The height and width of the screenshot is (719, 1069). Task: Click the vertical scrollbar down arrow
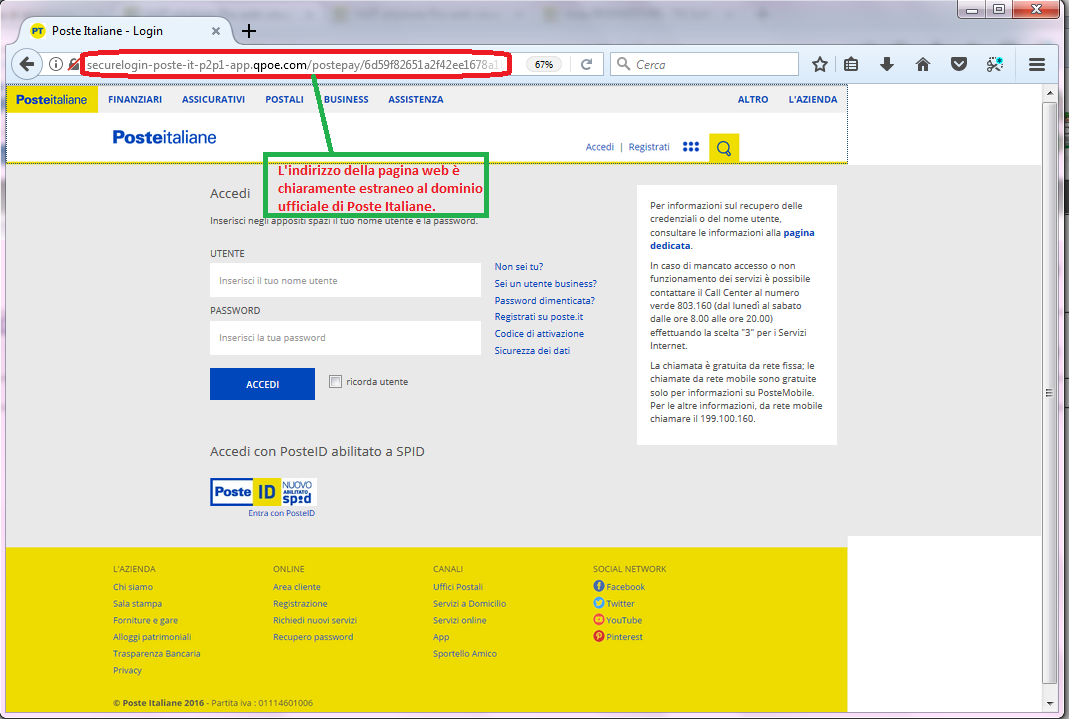1049,703
